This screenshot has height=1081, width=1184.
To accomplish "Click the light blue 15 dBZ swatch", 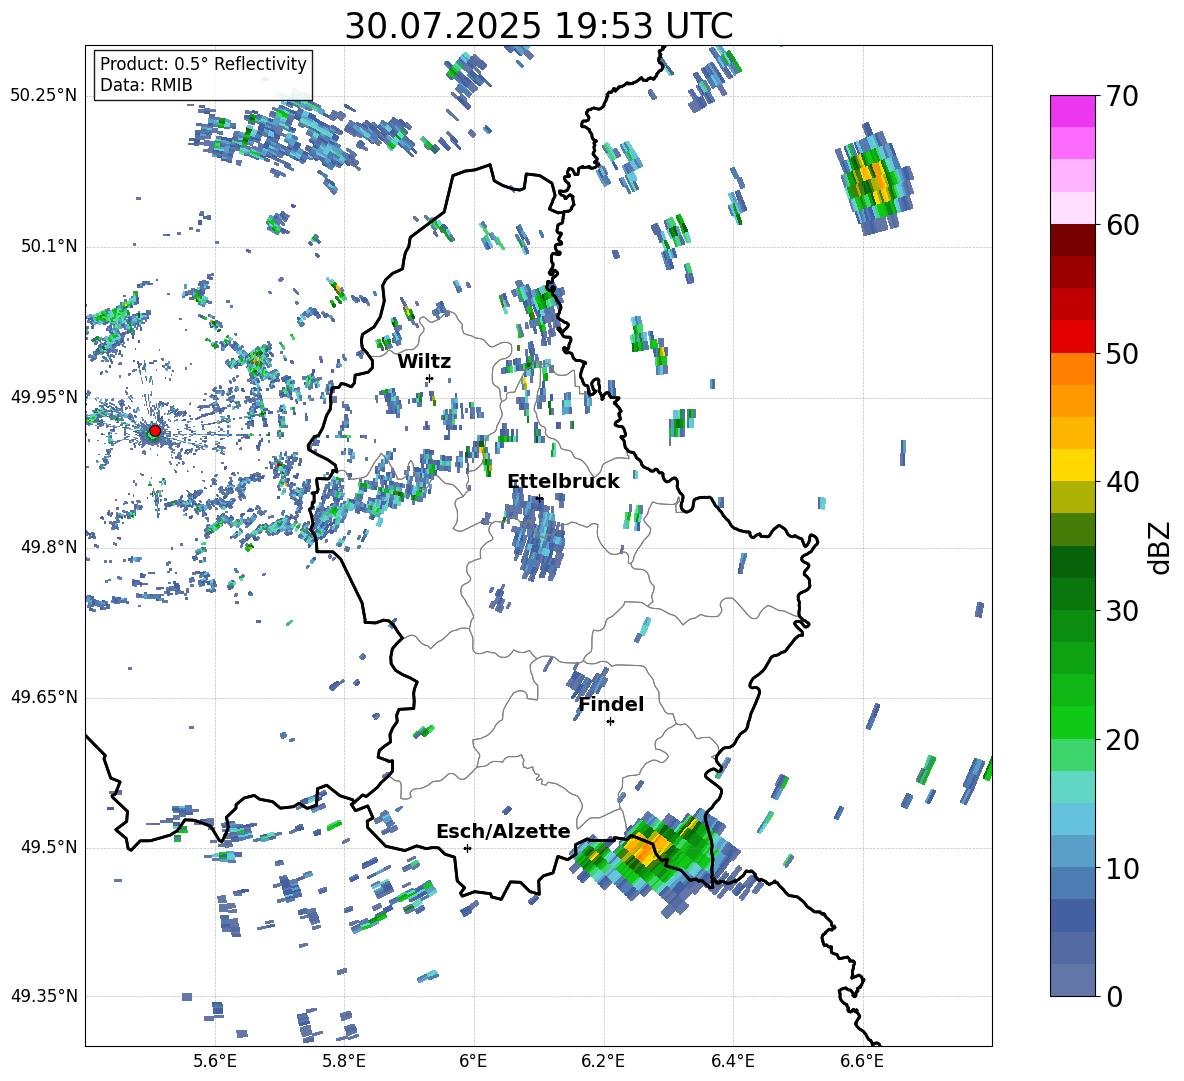I will pos(1072,818).
